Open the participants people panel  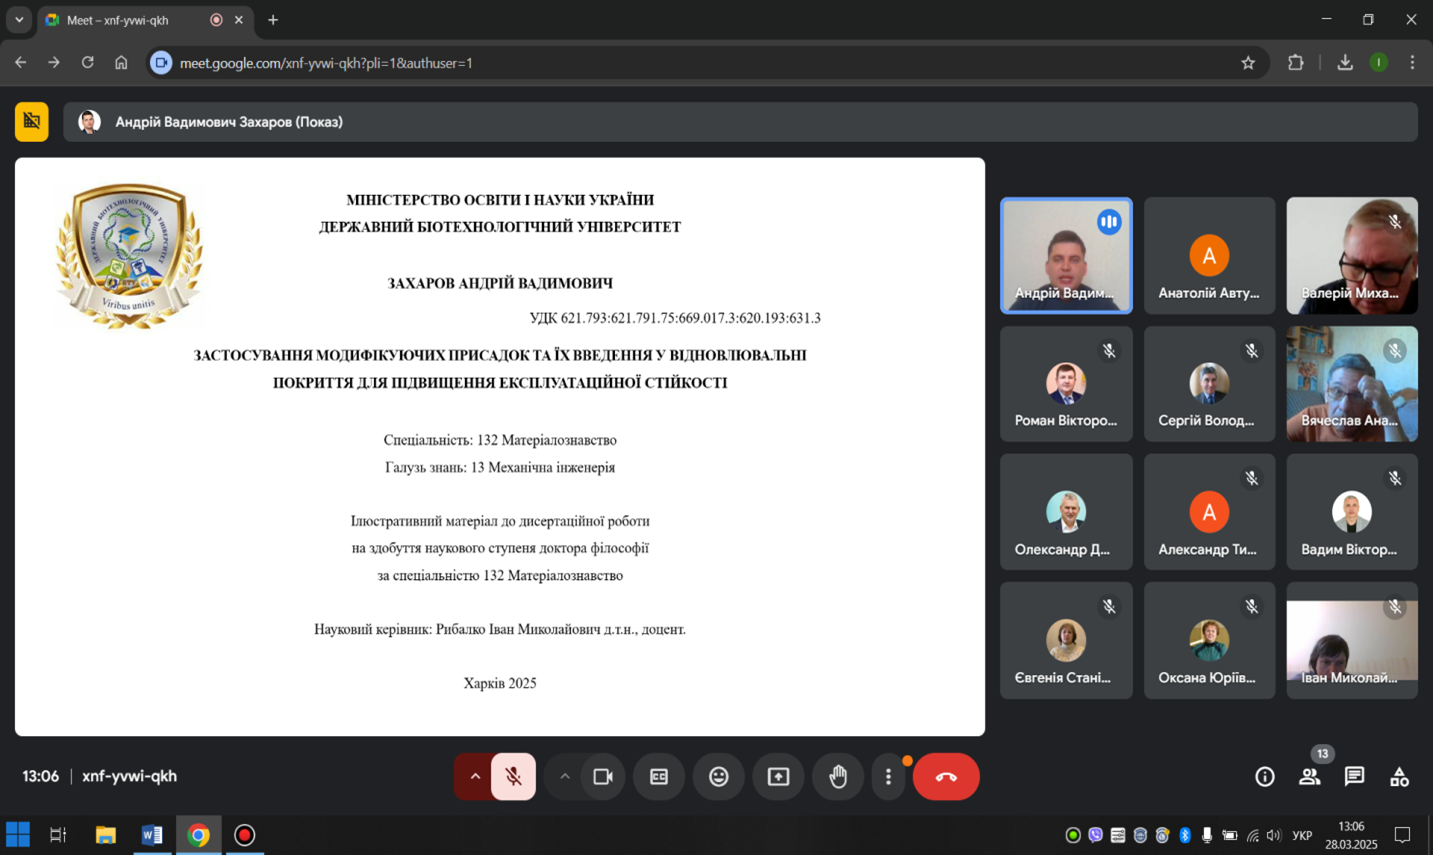pos(1309,777)
